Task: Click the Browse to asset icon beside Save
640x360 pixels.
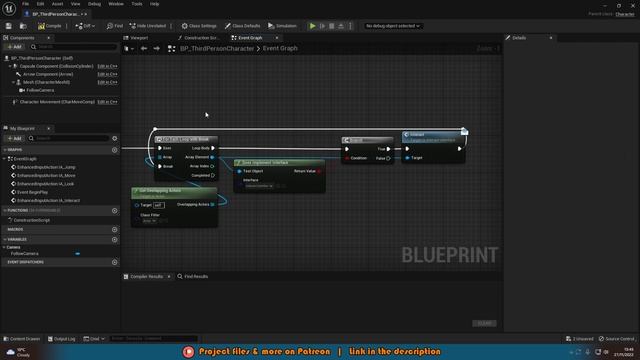Action: tap(23, 26)
